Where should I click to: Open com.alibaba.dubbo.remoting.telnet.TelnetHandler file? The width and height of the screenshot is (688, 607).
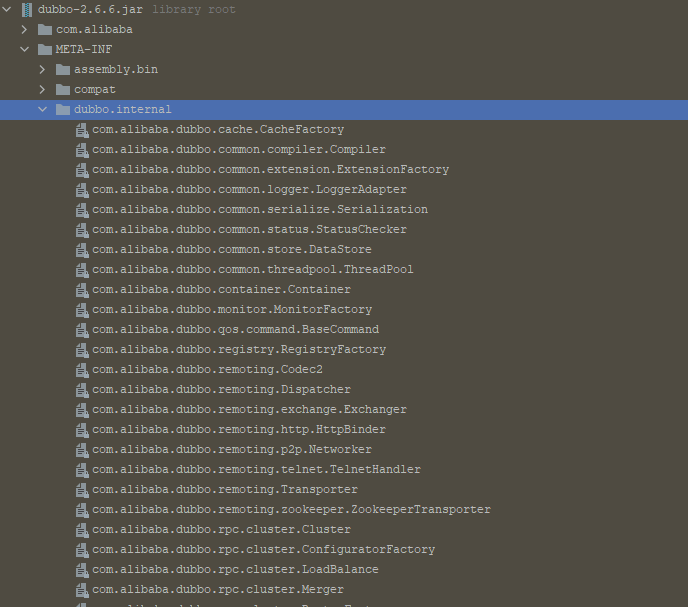pyautogui.click(x=256, y=470)
